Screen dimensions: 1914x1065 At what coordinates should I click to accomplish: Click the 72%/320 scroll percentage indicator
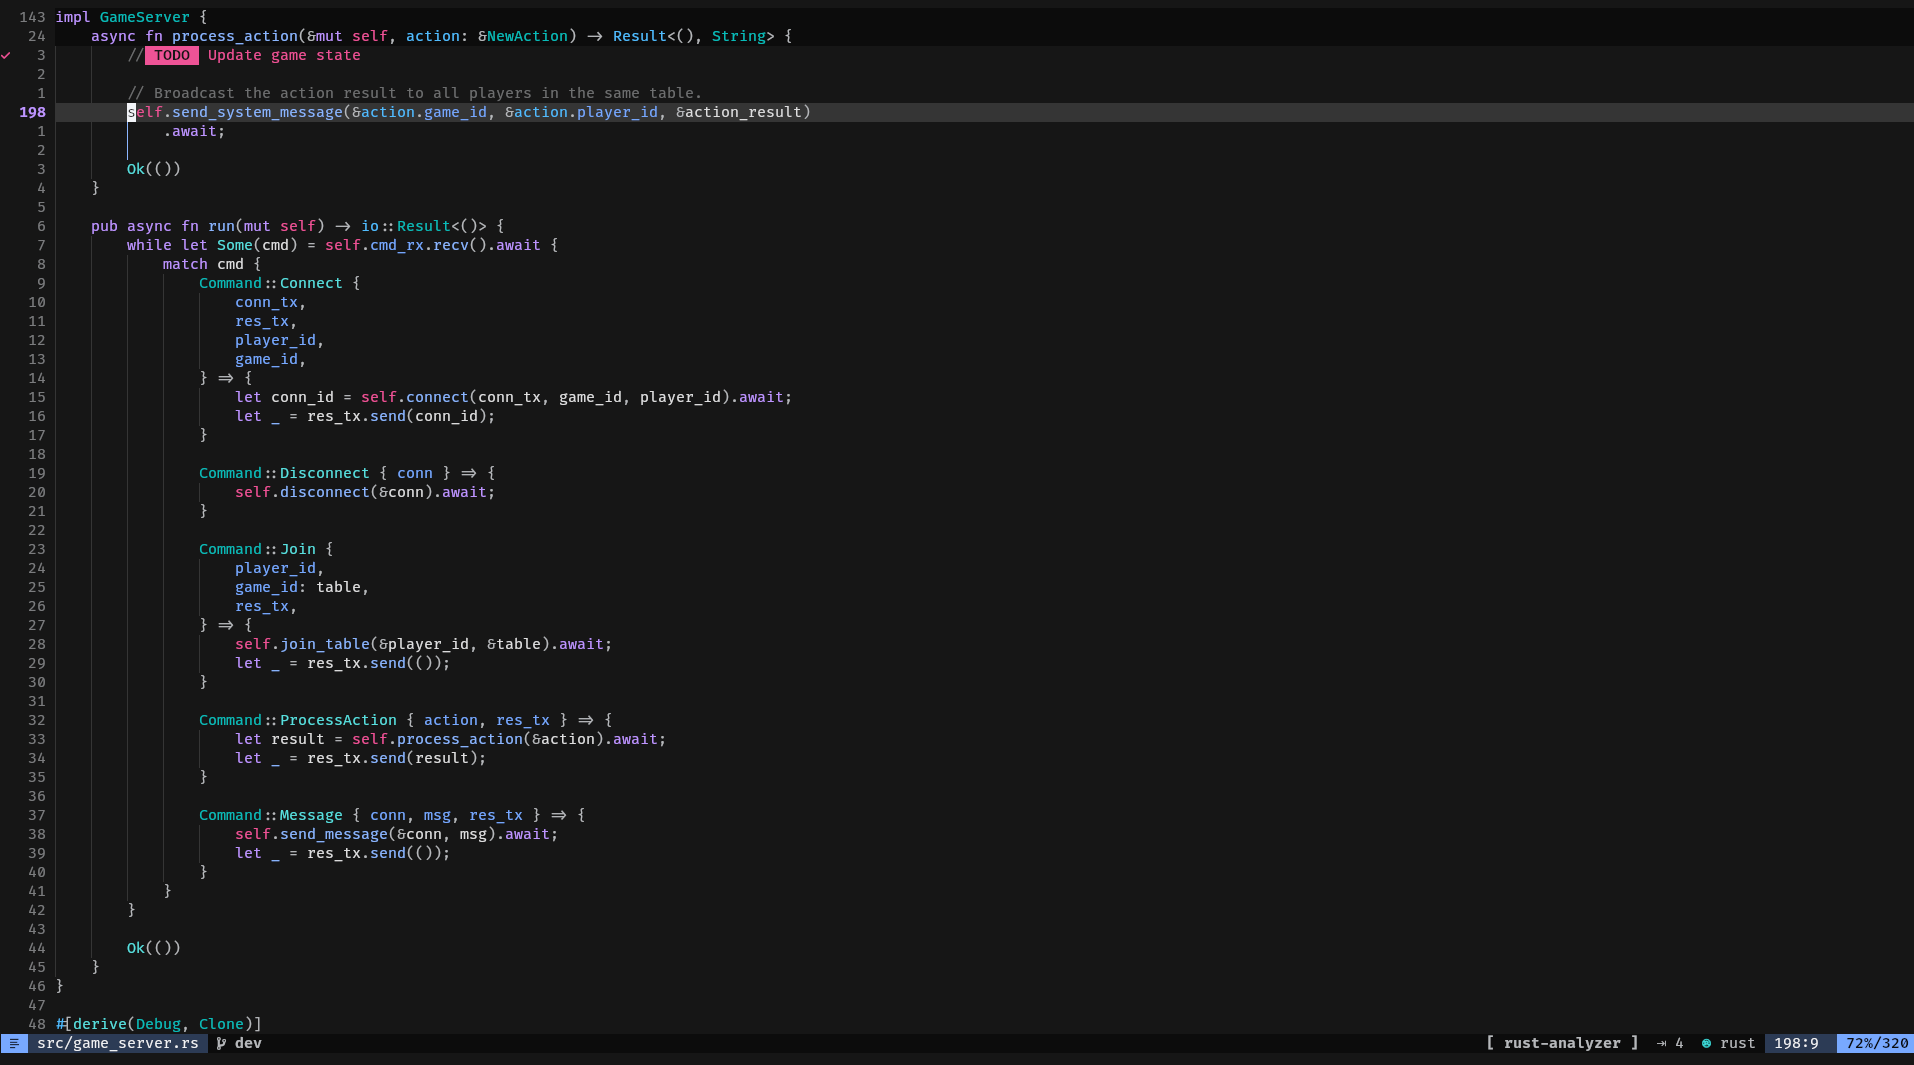(1876, 1043)
